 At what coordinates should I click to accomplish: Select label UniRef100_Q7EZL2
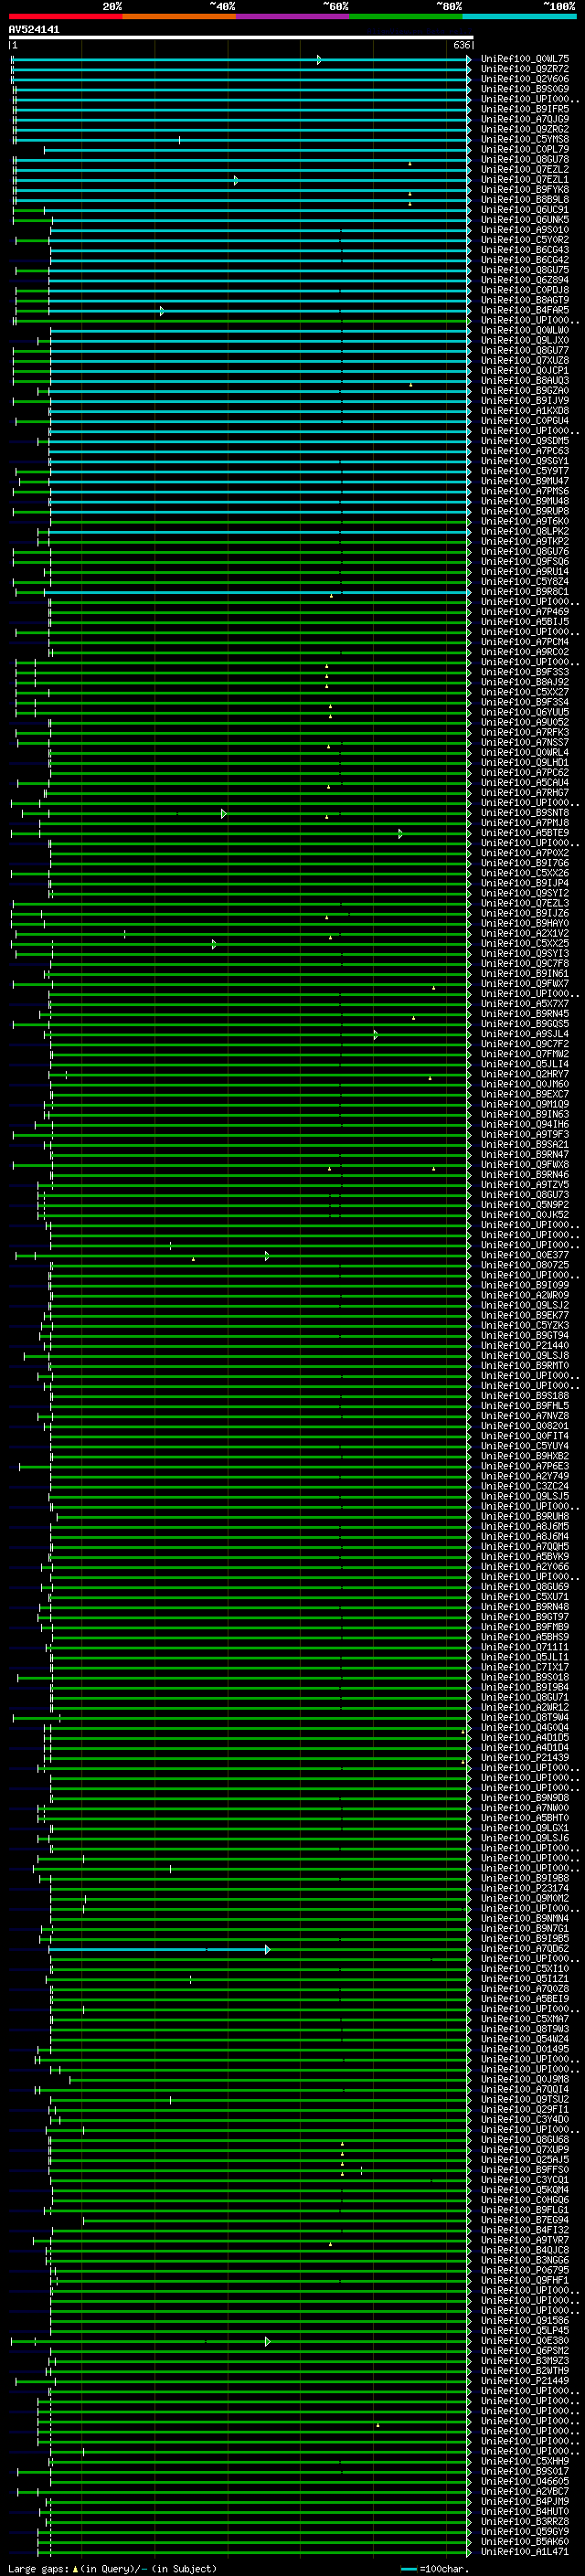pos(525,169)
